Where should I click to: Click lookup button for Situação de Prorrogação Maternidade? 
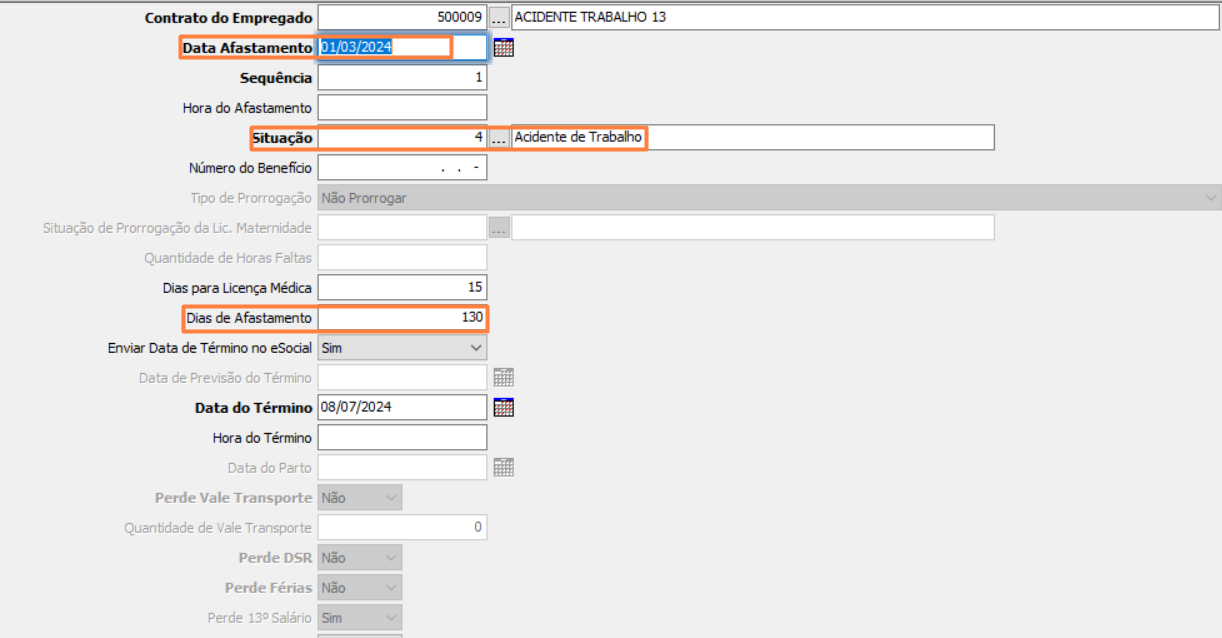click(498, 228)
